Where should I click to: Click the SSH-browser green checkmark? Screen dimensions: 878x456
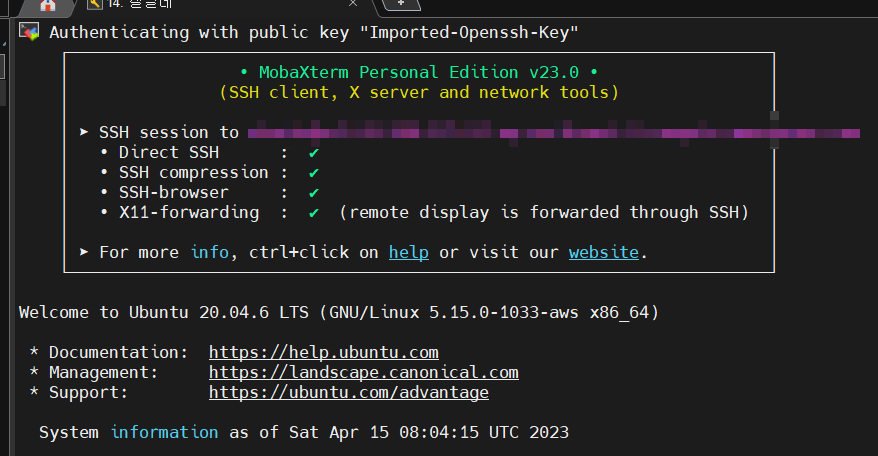pyautogui.click(x=314, y=193)
